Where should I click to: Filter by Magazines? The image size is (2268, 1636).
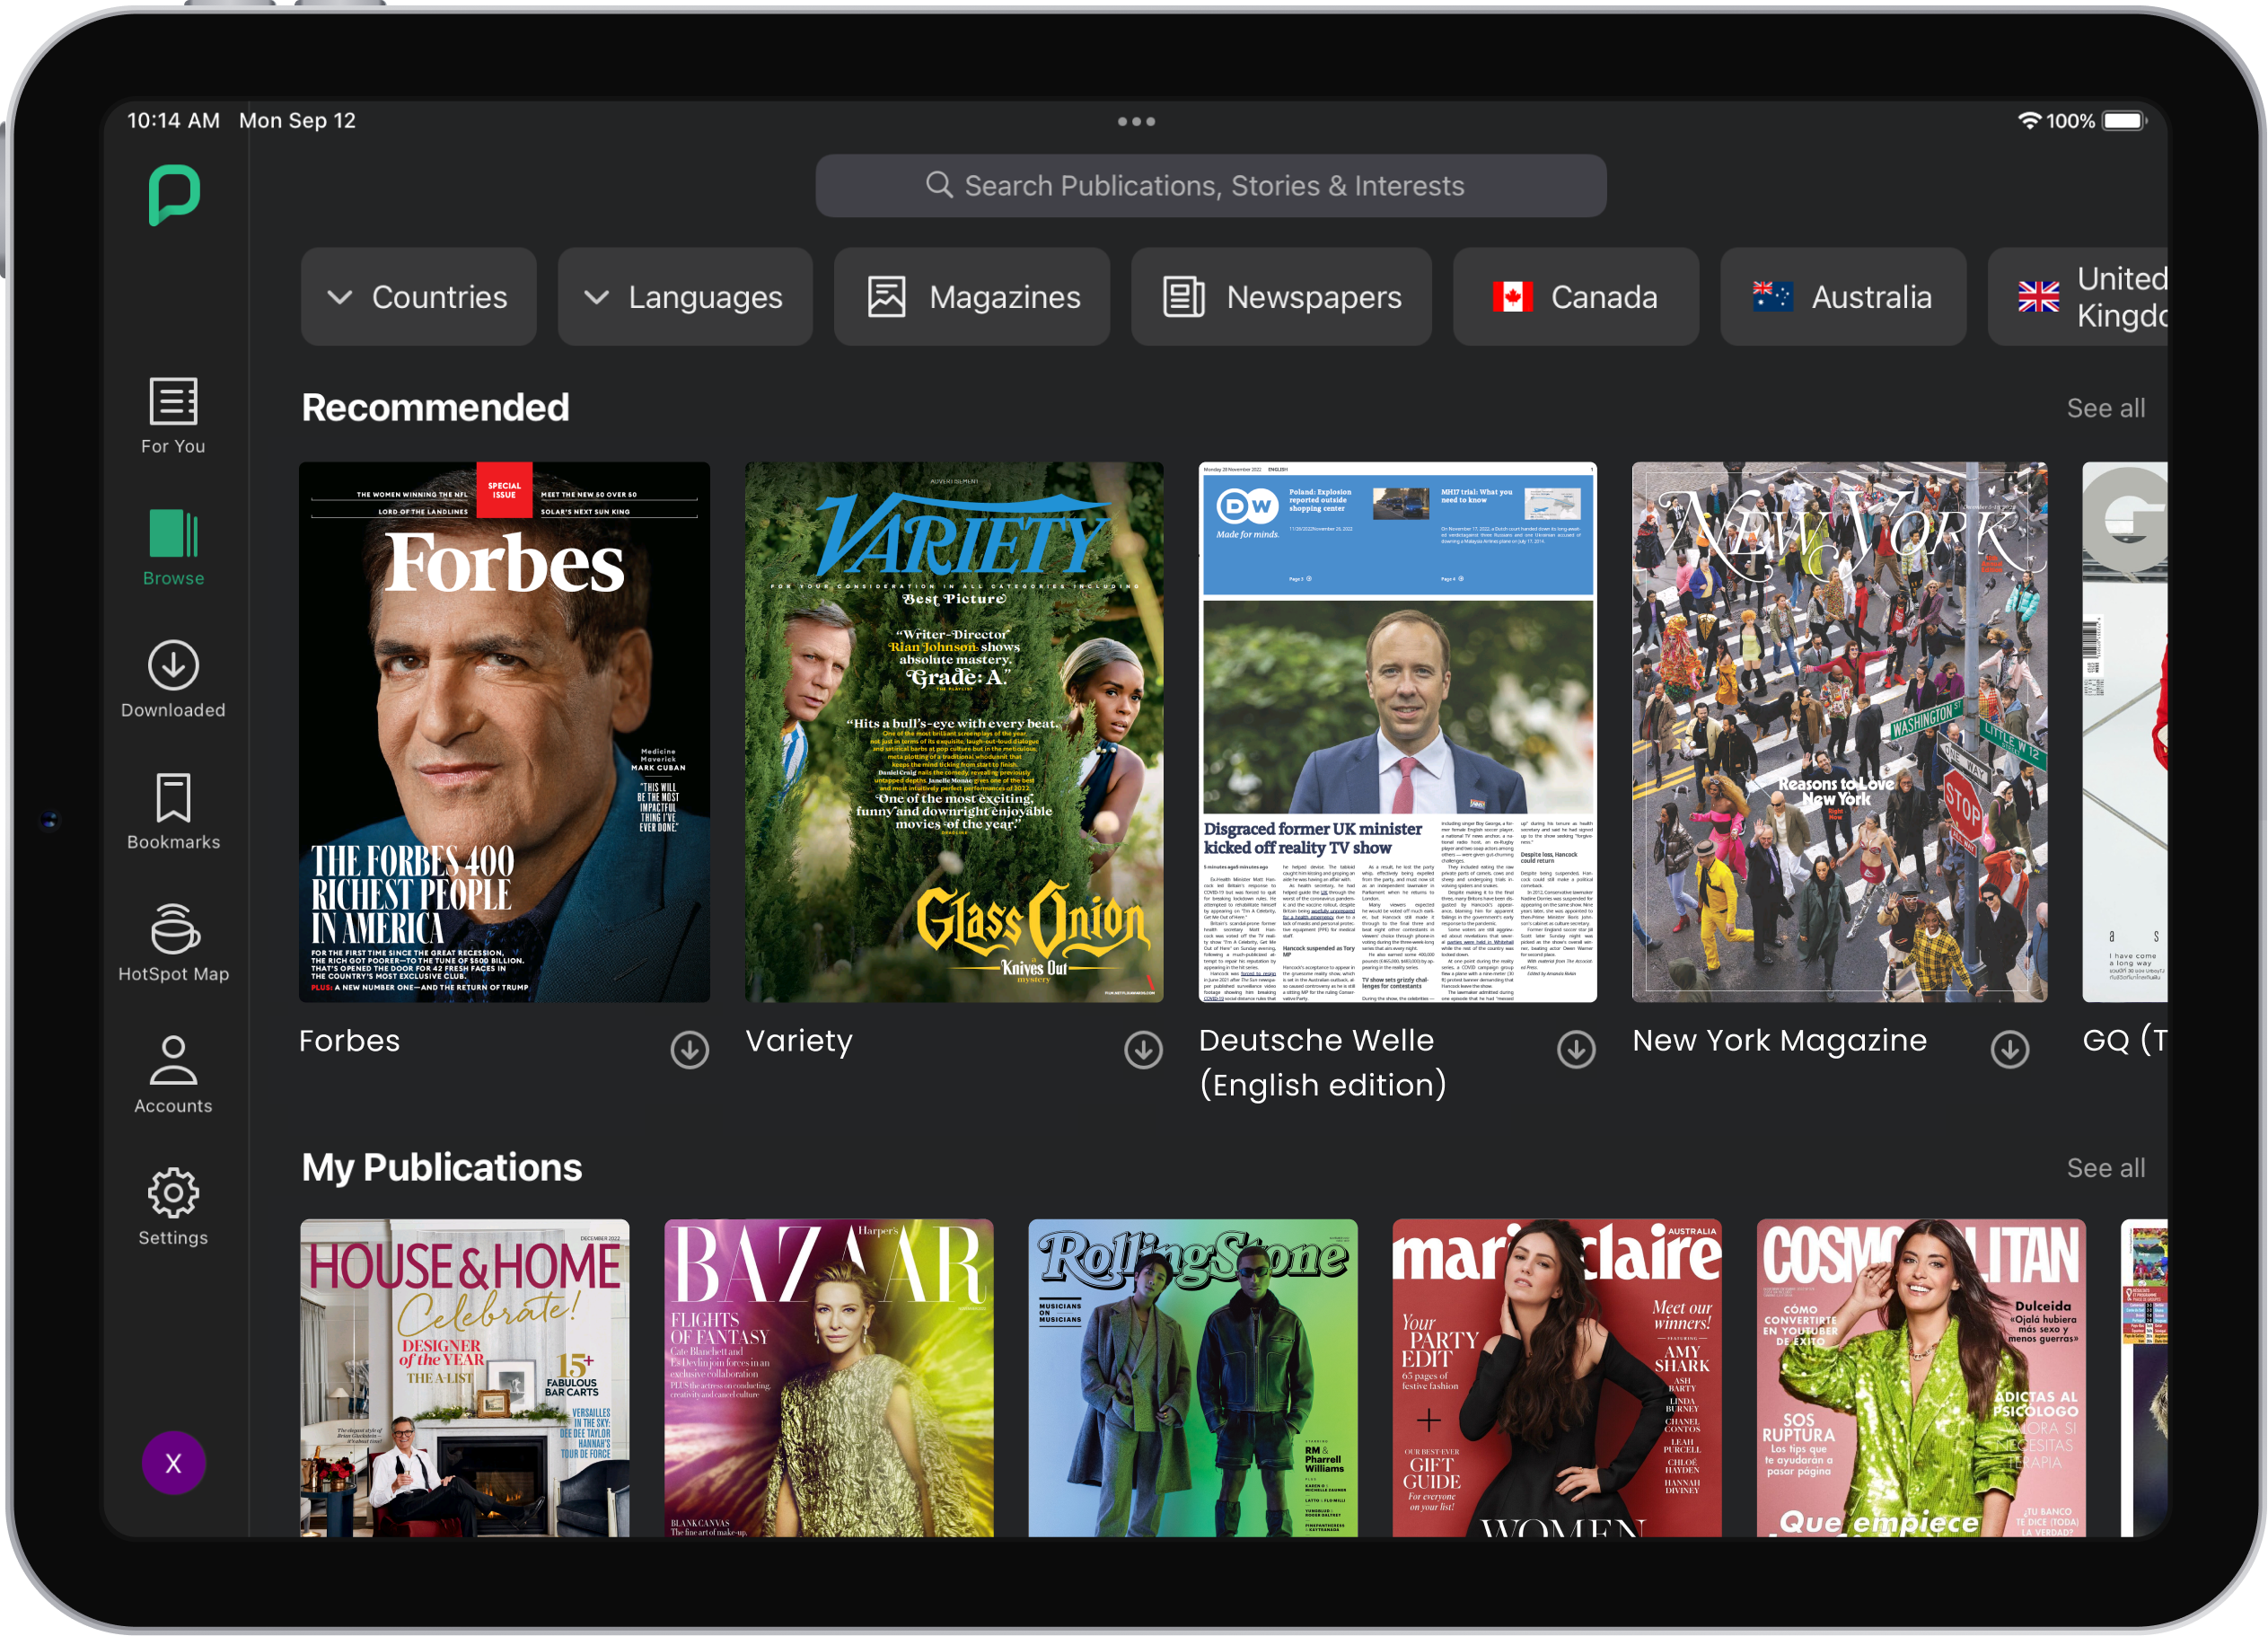point(972,297)
